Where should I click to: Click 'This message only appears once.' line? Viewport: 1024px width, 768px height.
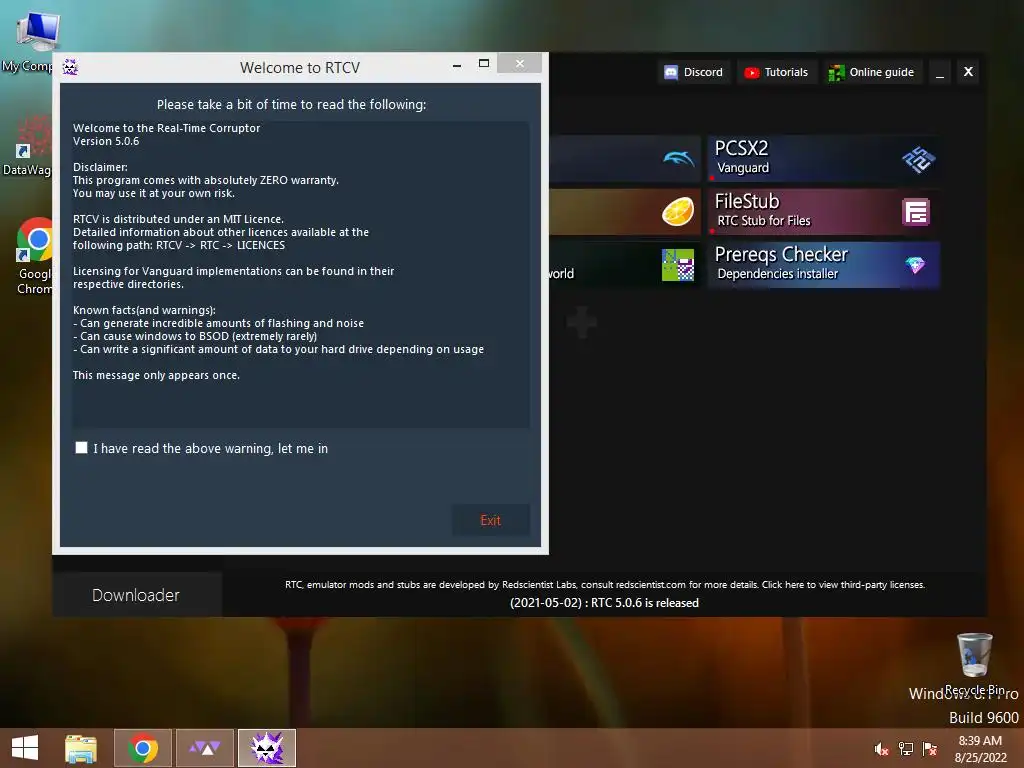pyautogui.click(x=156, y=375)
